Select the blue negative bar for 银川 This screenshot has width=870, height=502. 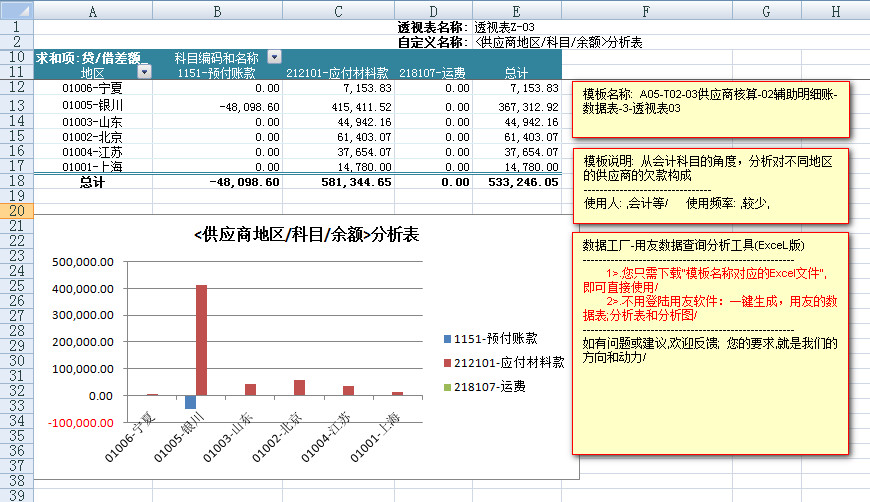click(190, 402)
